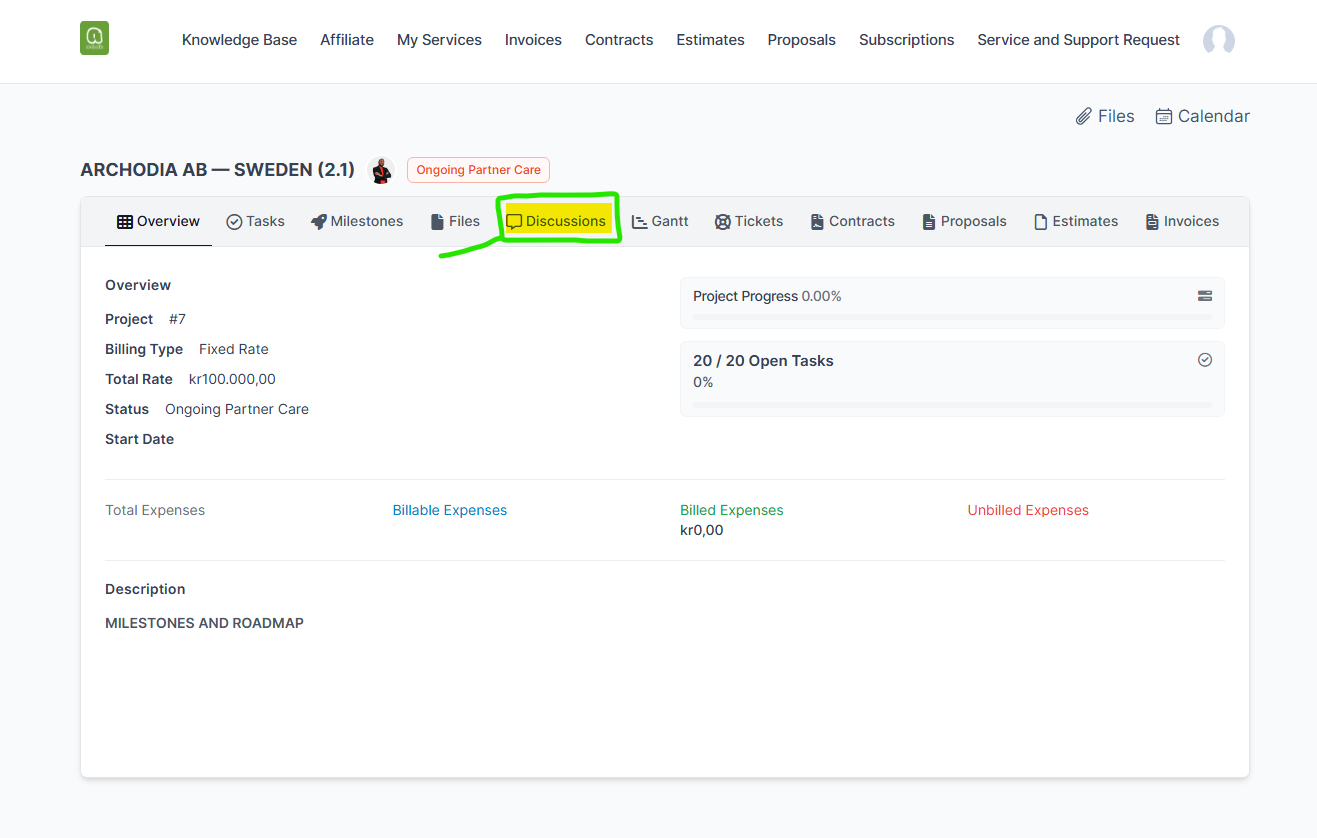Click the Ongoing Partner Care status badge
The height and width of the screenshot is (838, 1317).
click(478, 170)
